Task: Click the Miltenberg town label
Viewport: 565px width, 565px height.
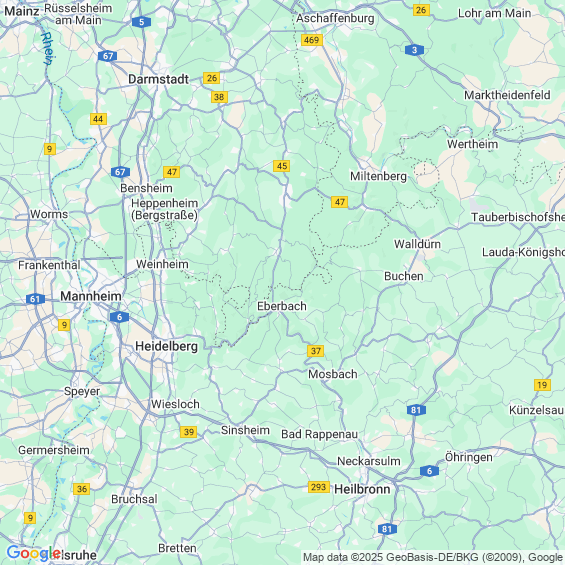Action: [378, 176]
